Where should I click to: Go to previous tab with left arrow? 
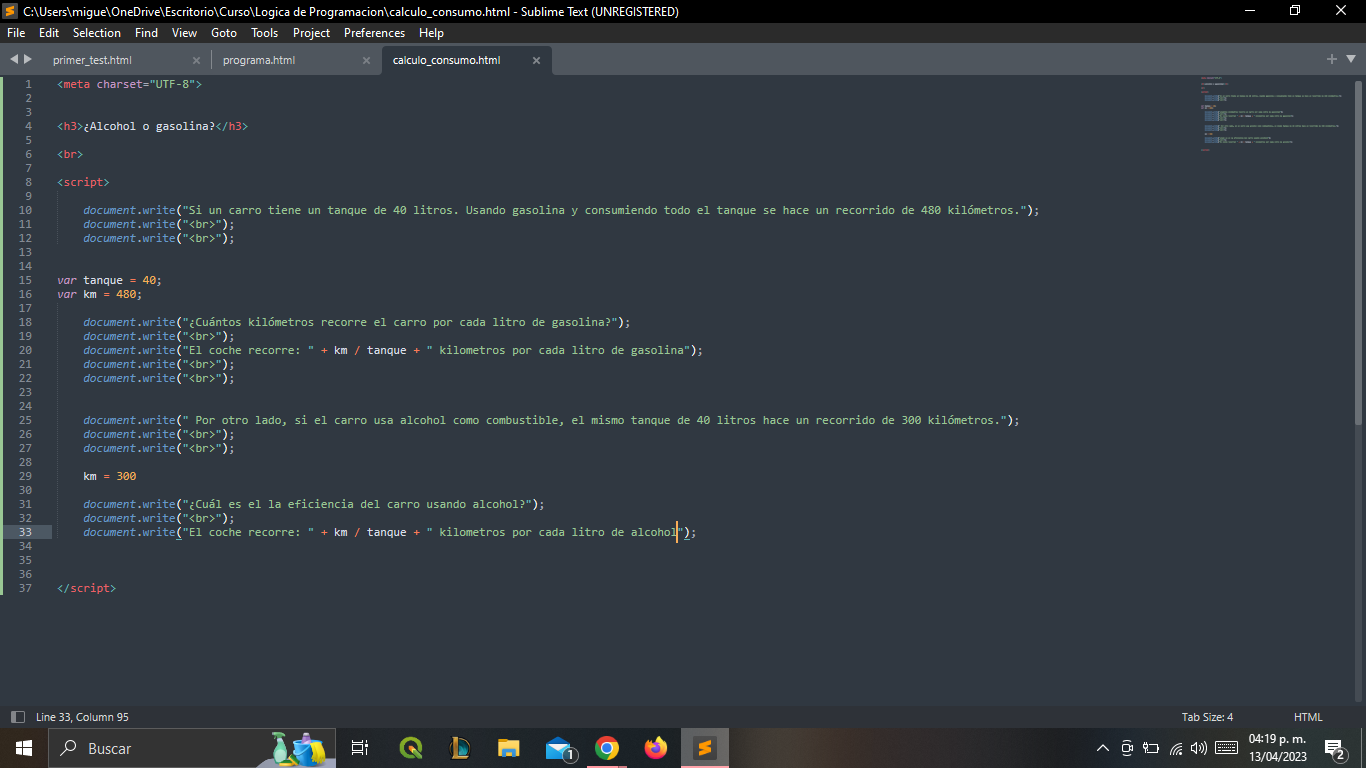coord(14,59)
